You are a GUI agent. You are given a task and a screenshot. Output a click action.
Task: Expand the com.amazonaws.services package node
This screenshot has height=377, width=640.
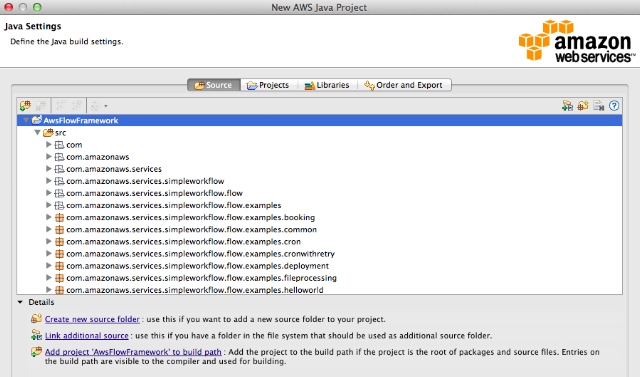coord(49,169)
